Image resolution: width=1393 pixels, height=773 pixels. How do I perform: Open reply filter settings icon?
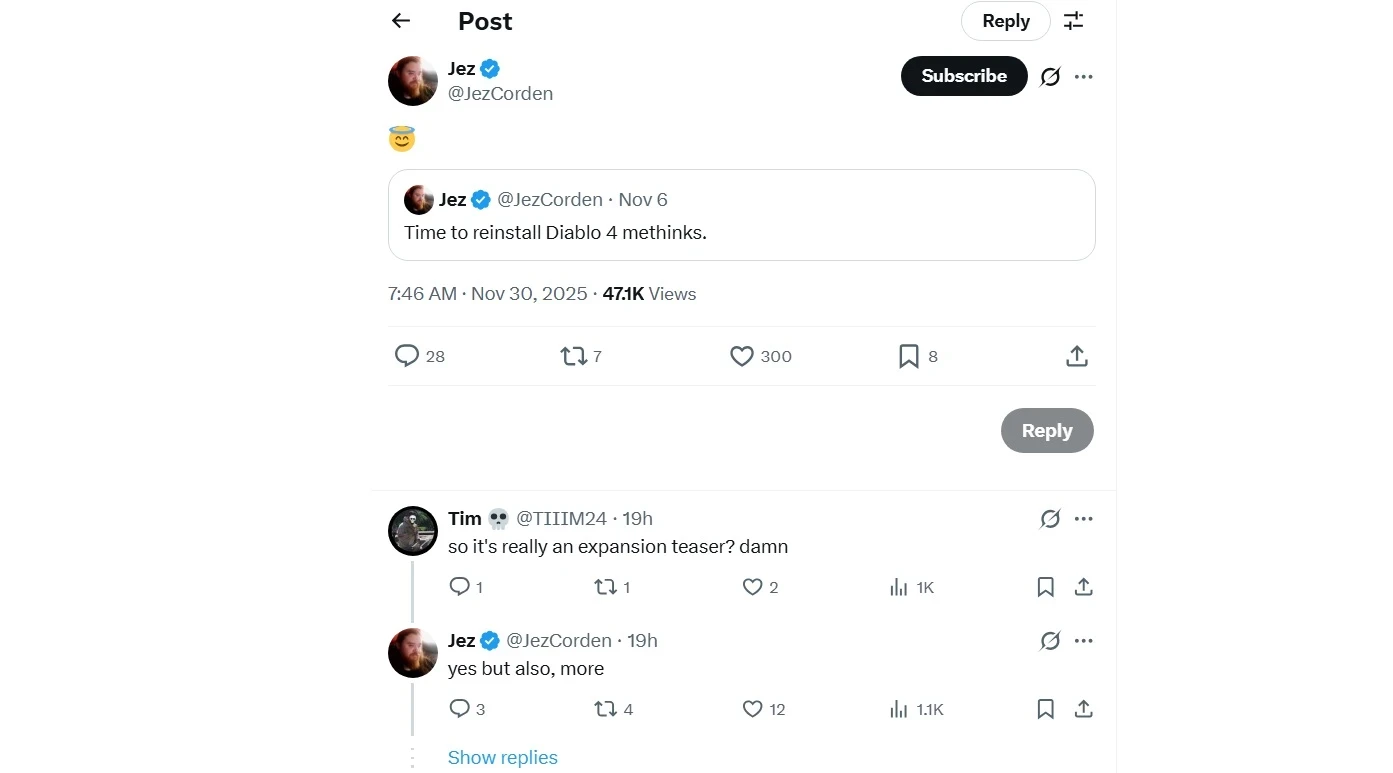[1073, 21]
